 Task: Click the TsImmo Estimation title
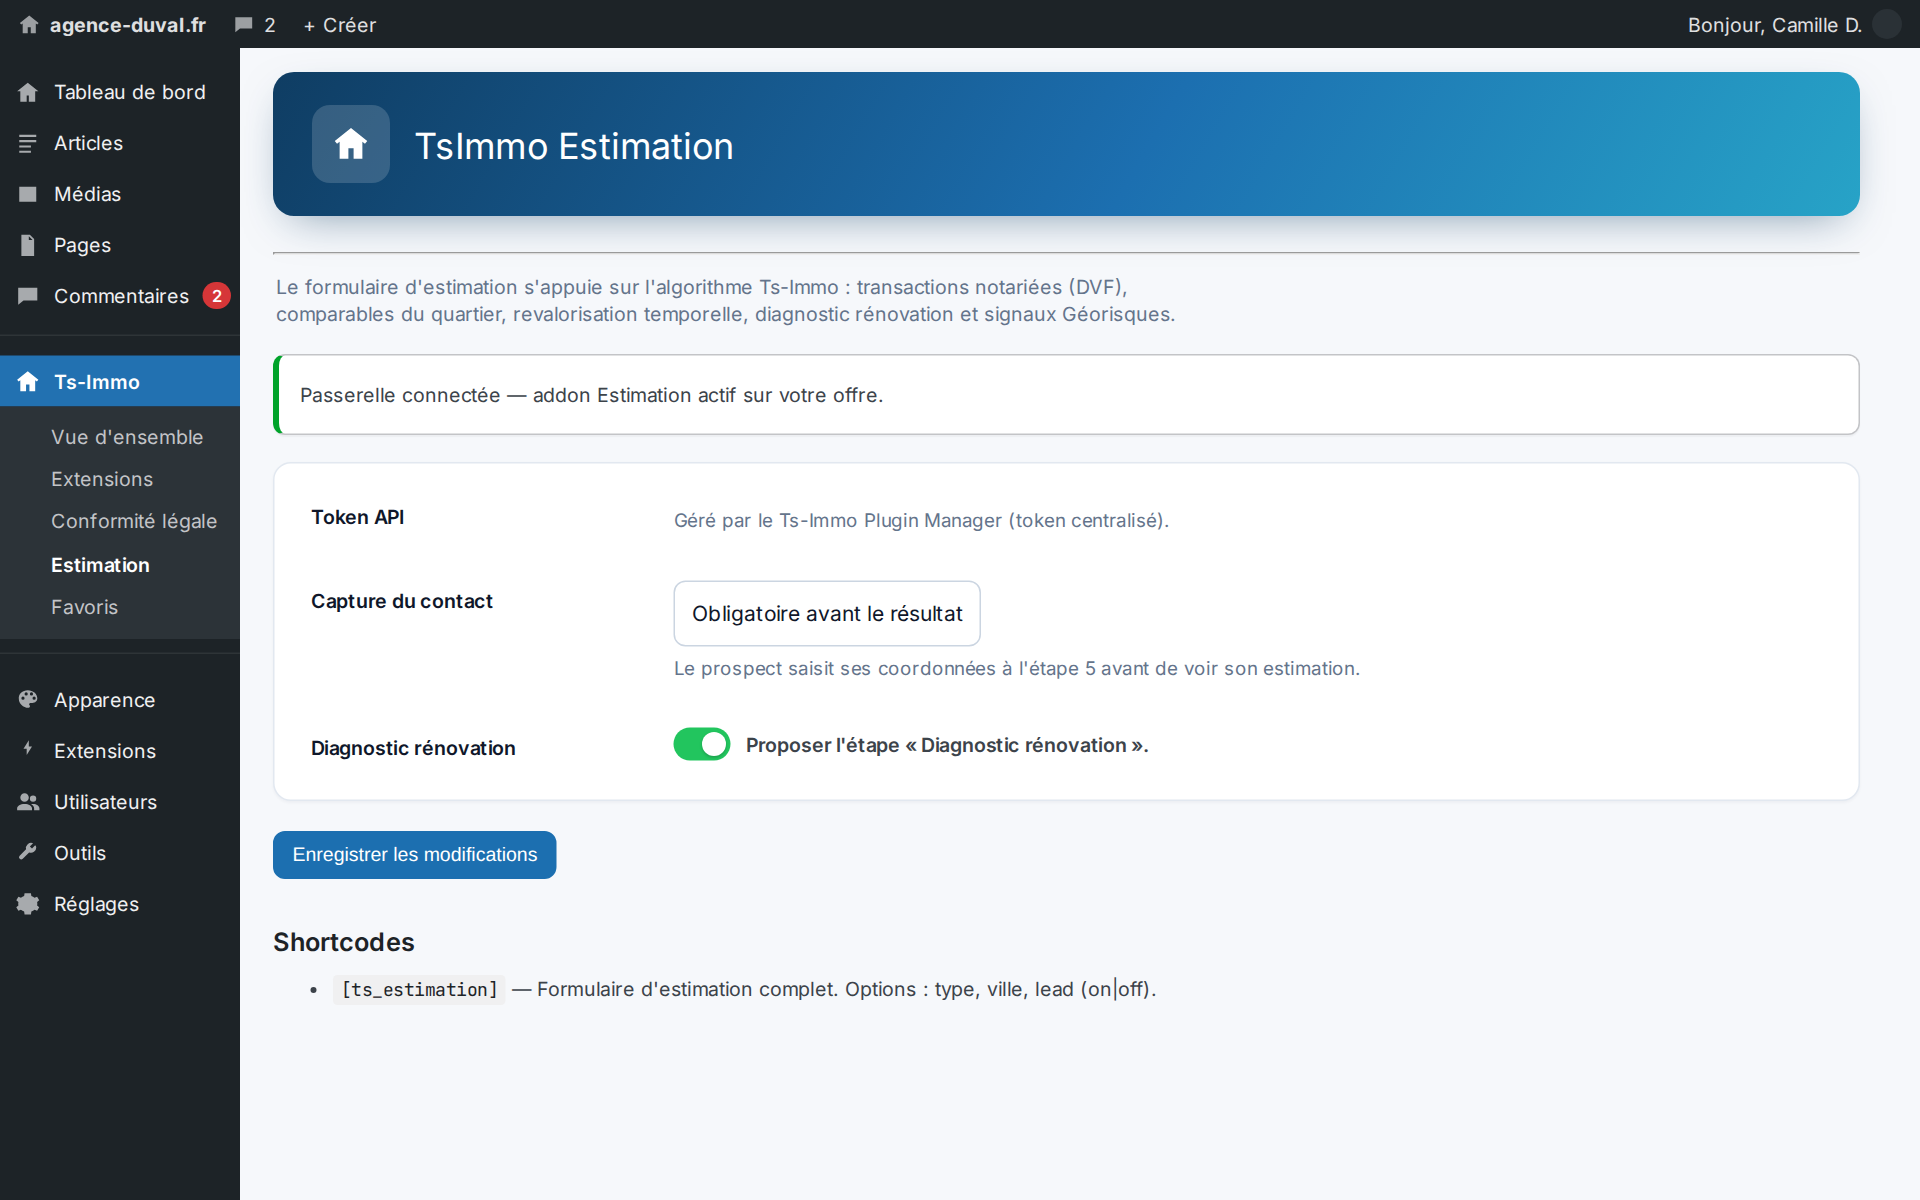click(574, 146)
